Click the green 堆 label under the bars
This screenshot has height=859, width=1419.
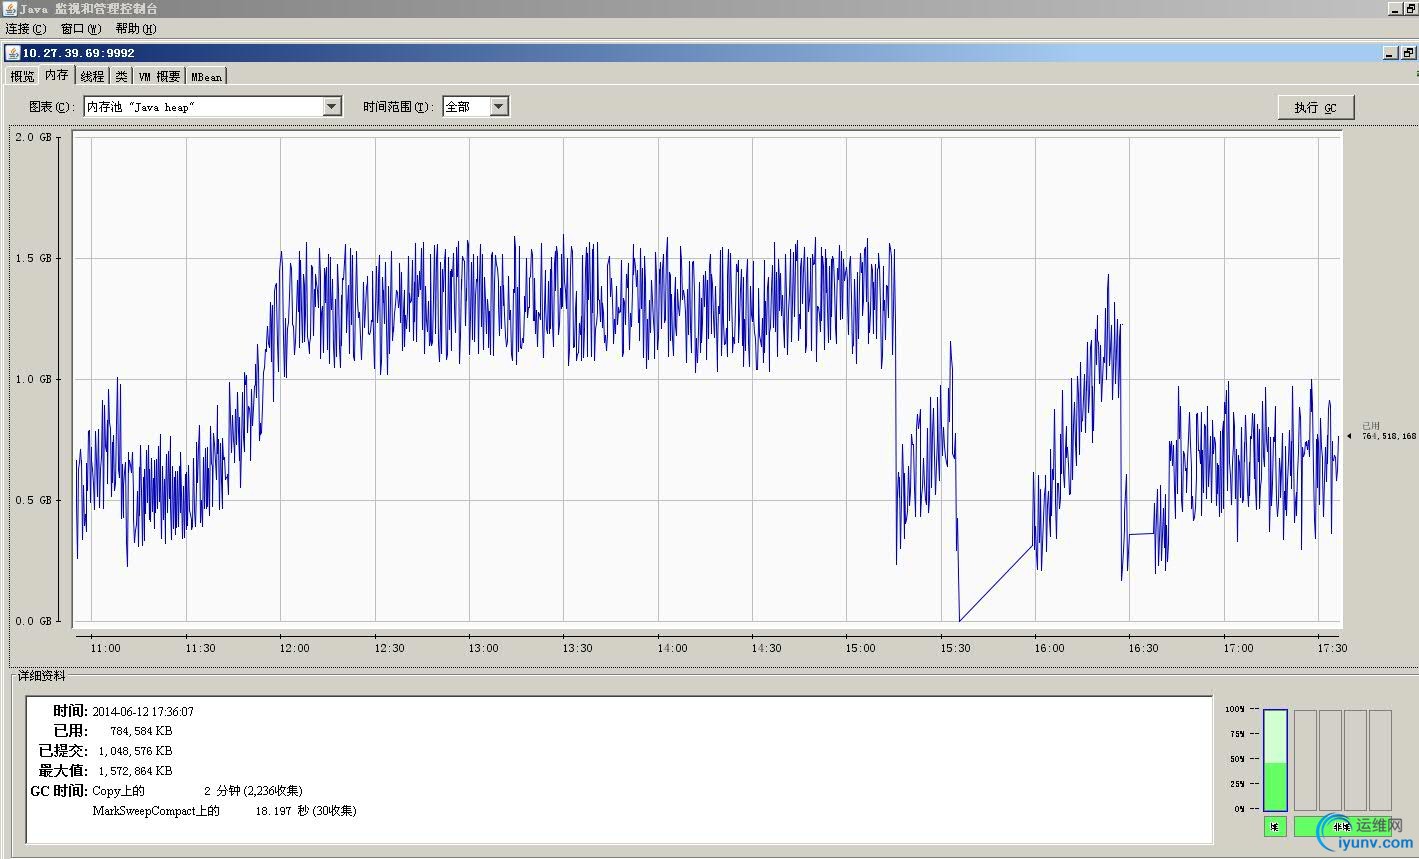(1275, 827)
